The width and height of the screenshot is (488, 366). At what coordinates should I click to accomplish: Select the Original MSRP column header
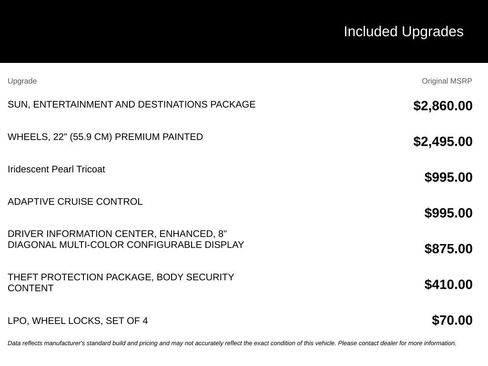pyautogui.click(x=447, y=81)
